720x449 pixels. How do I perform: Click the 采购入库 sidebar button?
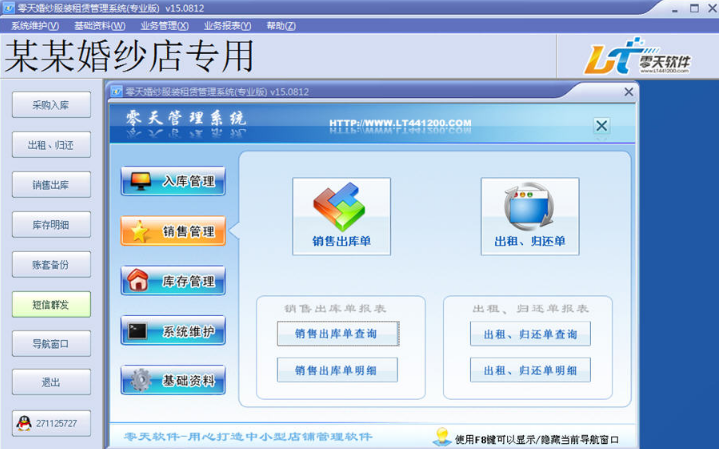[x=51, y=105]
